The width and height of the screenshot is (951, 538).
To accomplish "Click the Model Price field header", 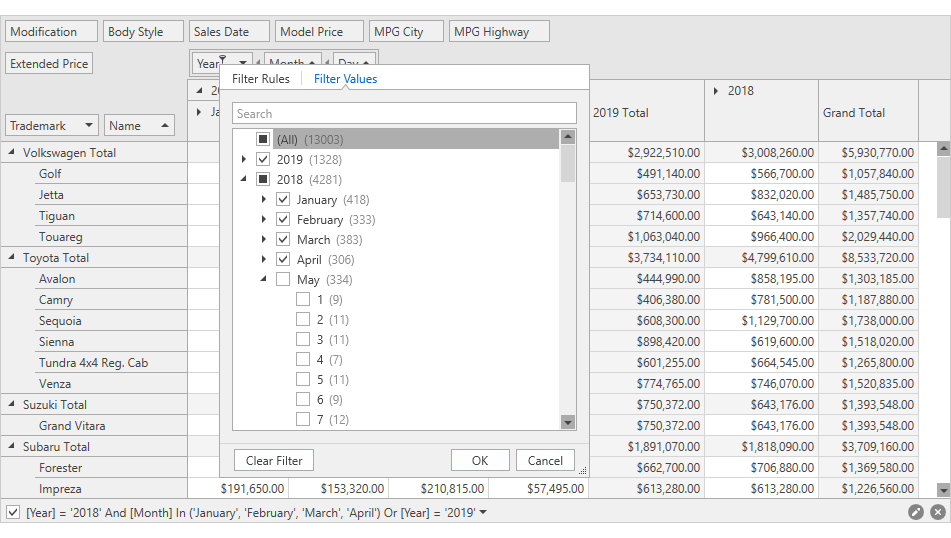I will [319, 32].
